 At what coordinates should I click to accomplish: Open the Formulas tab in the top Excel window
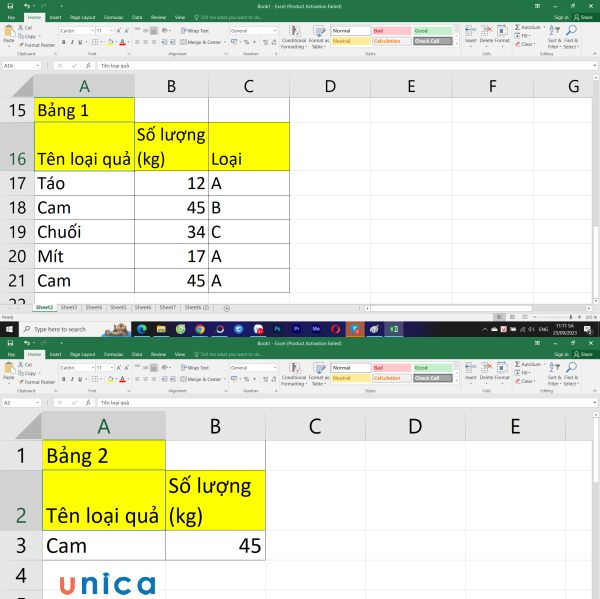point(114,17)
